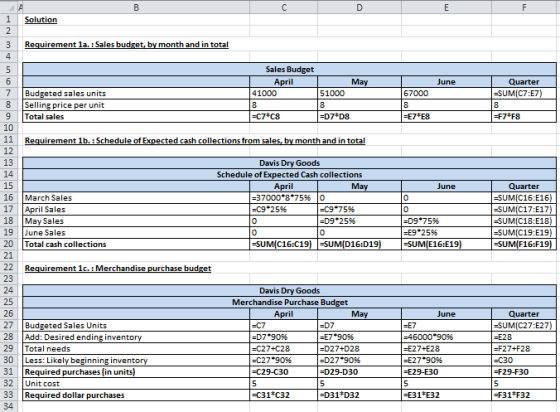Screen dimensions: 560x412
Task: Select the =C29-C30 formula cell
Action: [x=284, y=372]
